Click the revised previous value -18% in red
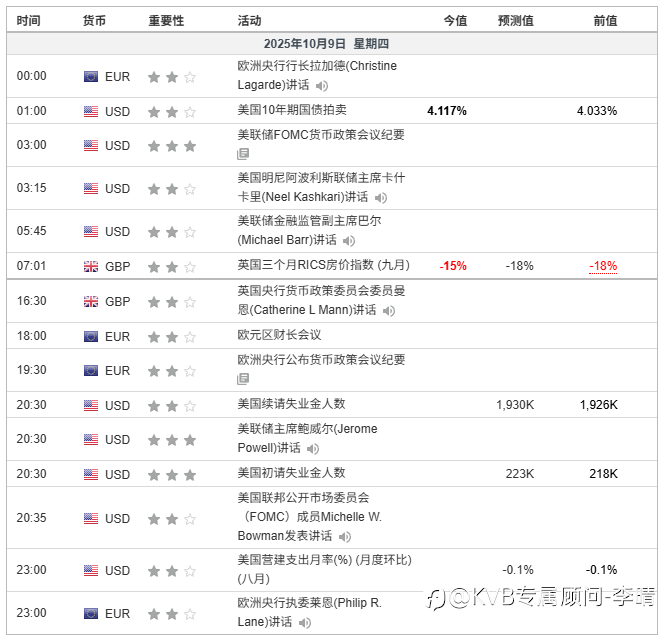 603,266
